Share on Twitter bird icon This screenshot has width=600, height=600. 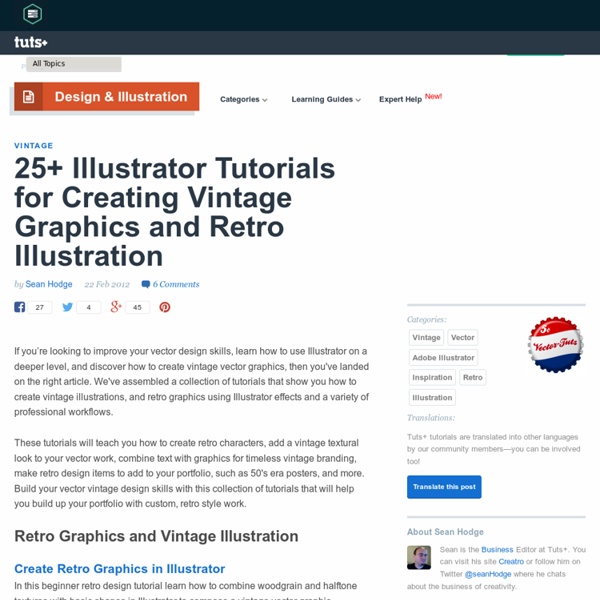67,307
